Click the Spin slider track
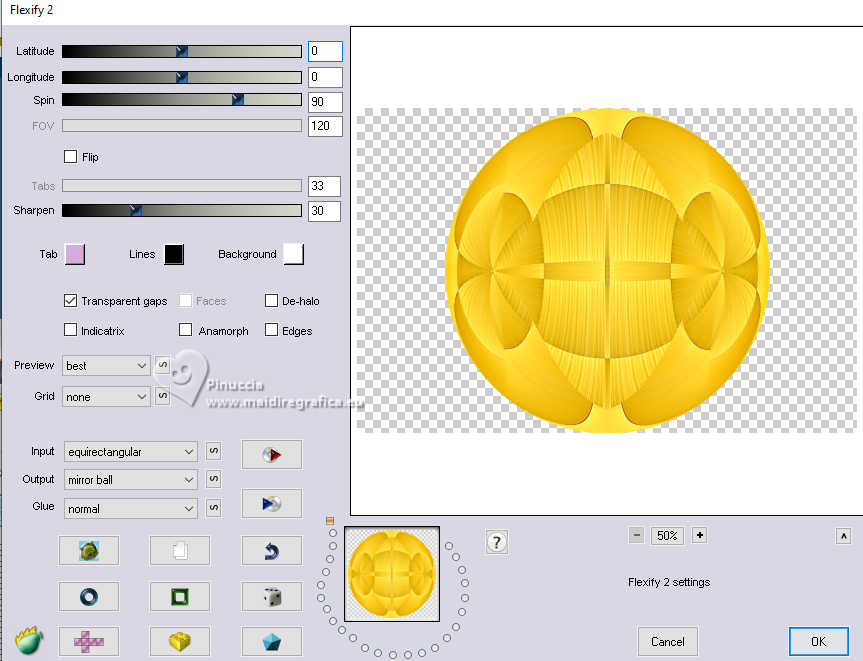The width and height of the screenshot is (863, 661). click(x=182, y=100)
